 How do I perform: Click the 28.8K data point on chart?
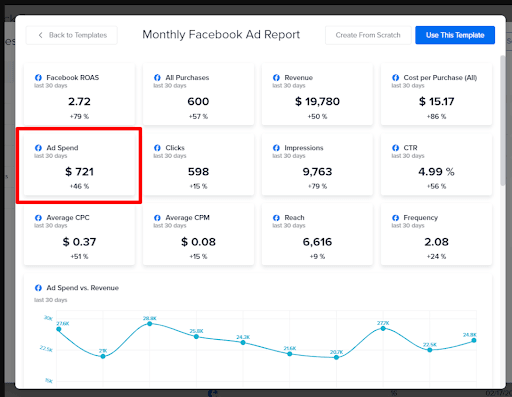150,324
